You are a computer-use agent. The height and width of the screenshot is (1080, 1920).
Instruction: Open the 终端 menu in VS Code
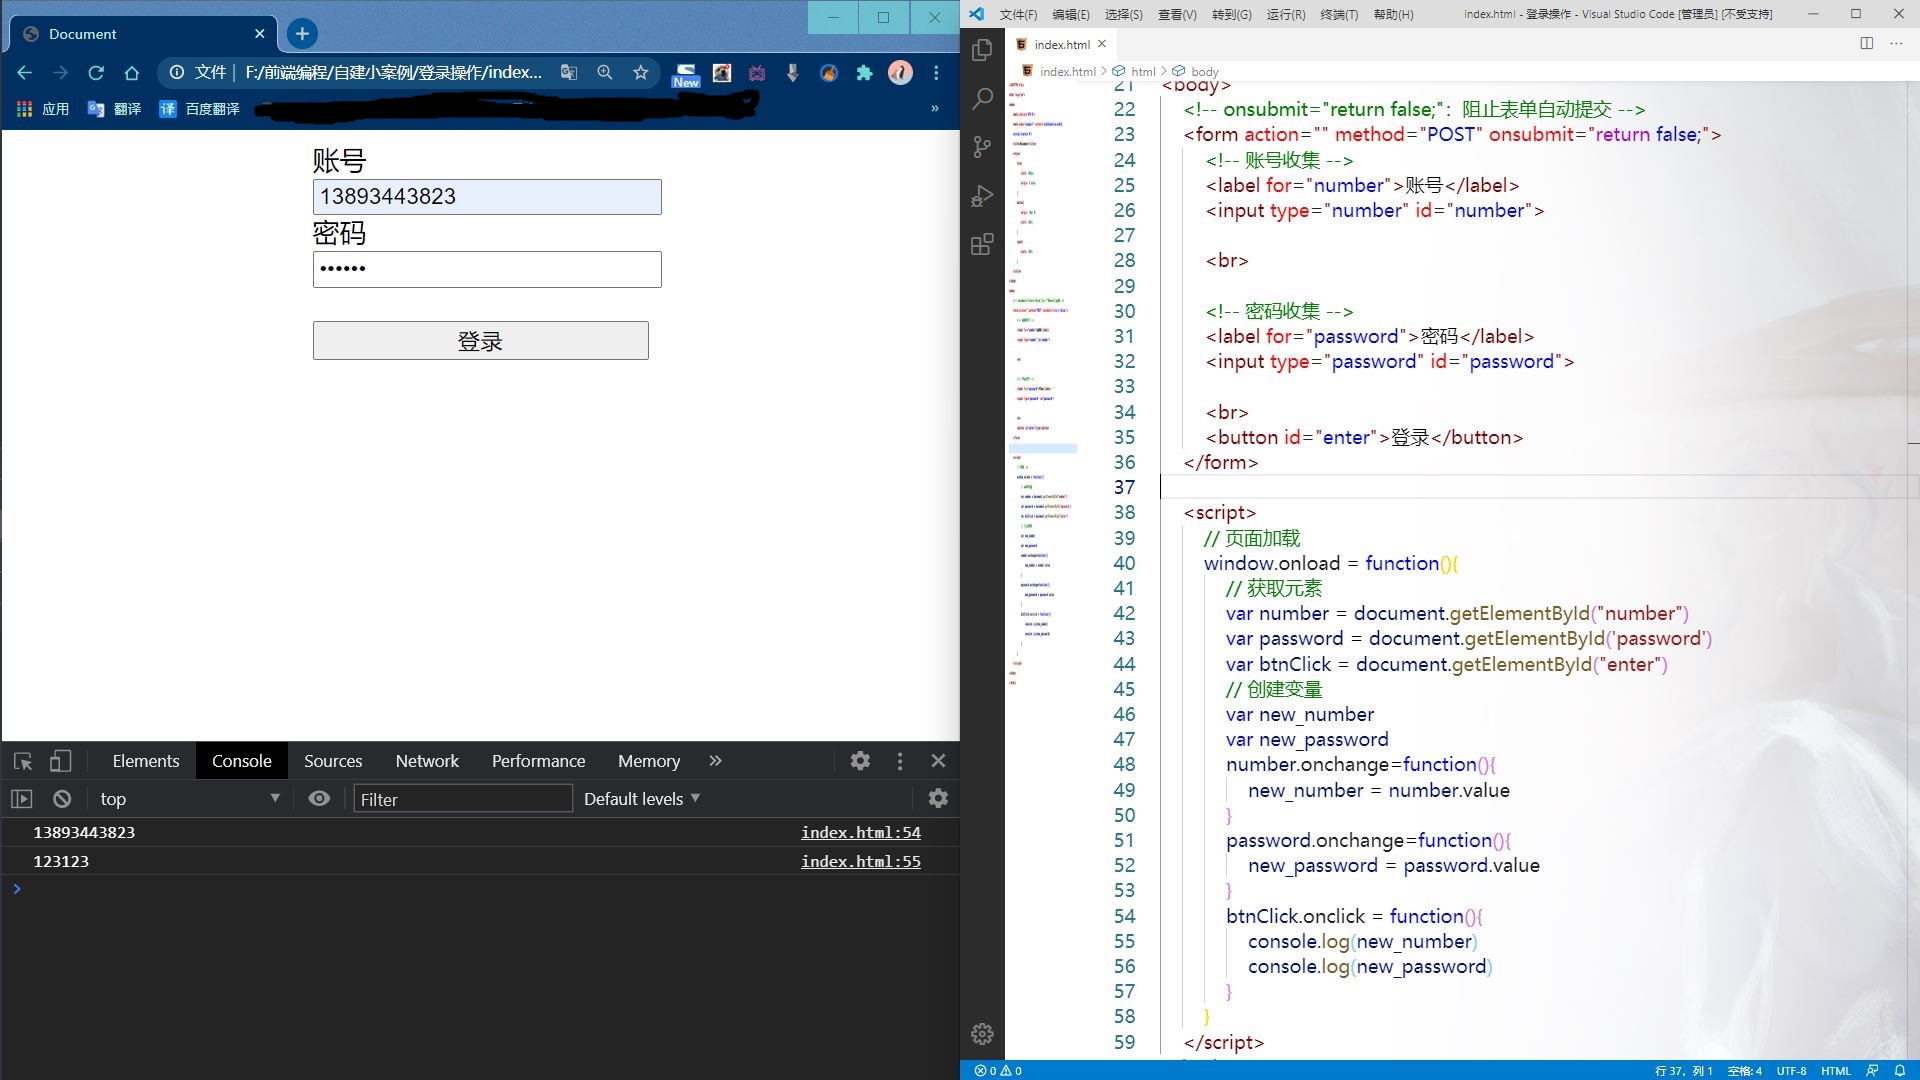(1341, 15)
